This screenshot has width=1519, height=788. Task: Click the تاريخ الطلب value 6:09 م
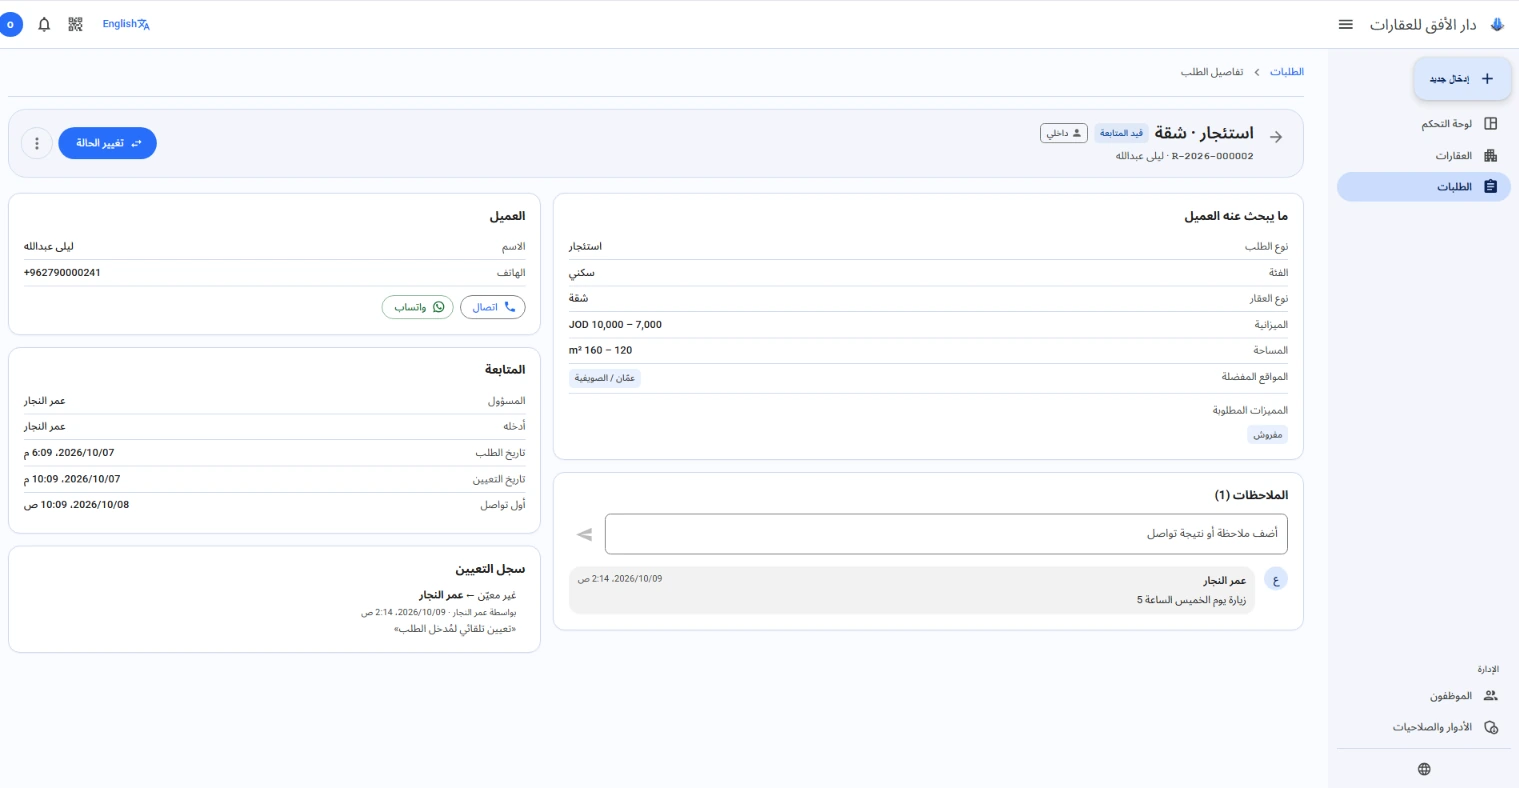(69, 453)
